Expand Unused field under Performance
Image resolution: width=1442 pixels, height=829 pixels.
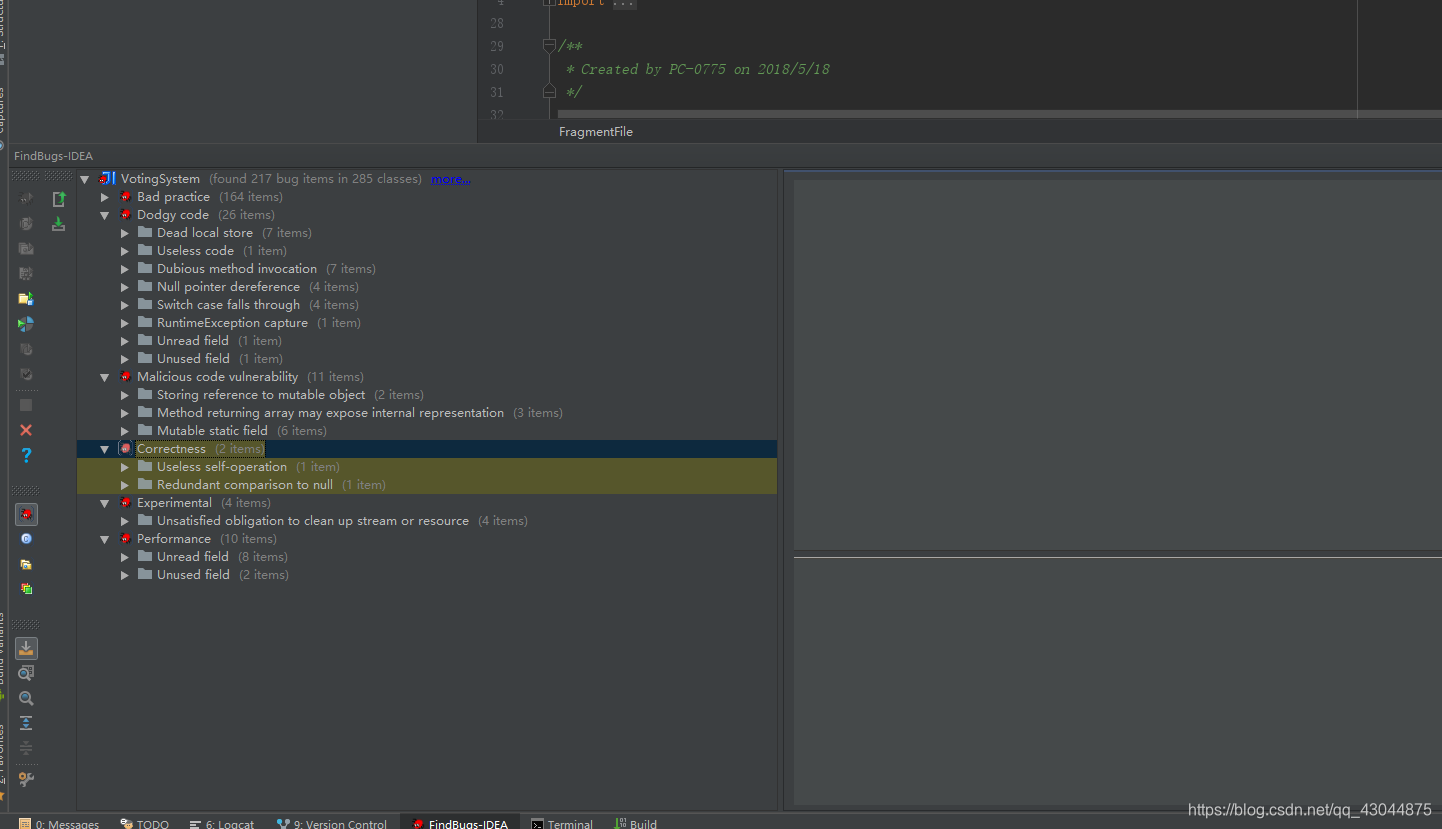pyautogui.click(x=125, y=575)
